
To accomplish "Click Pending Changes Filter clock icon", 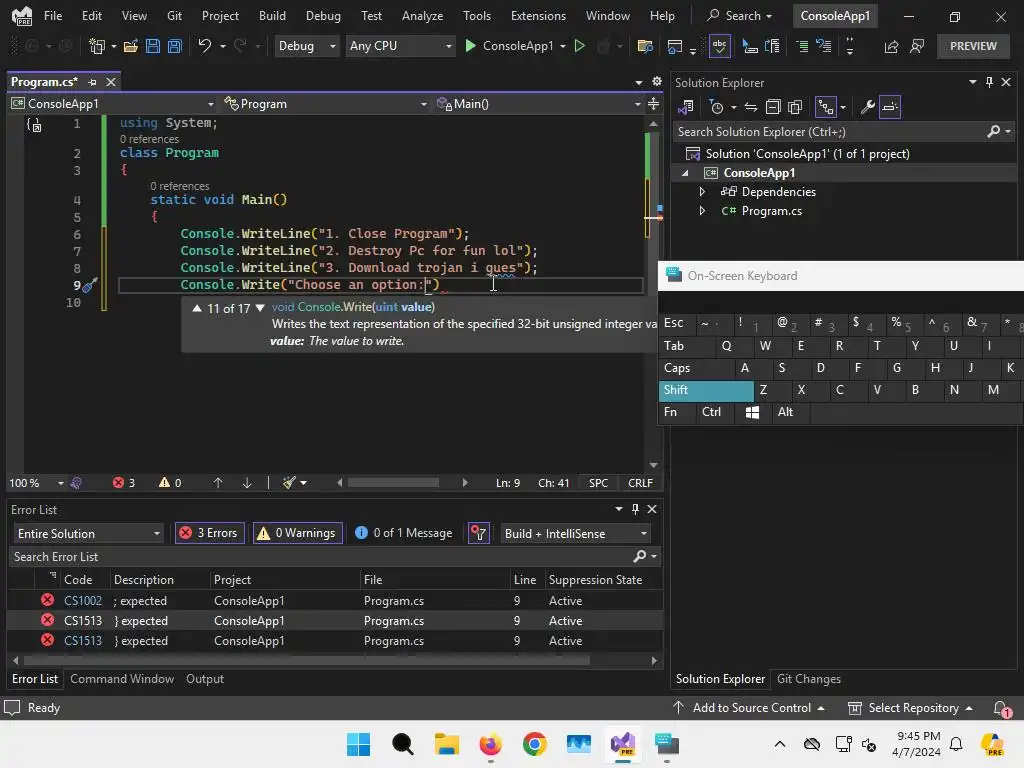I will pyautogui.click(x=716, y=106).
